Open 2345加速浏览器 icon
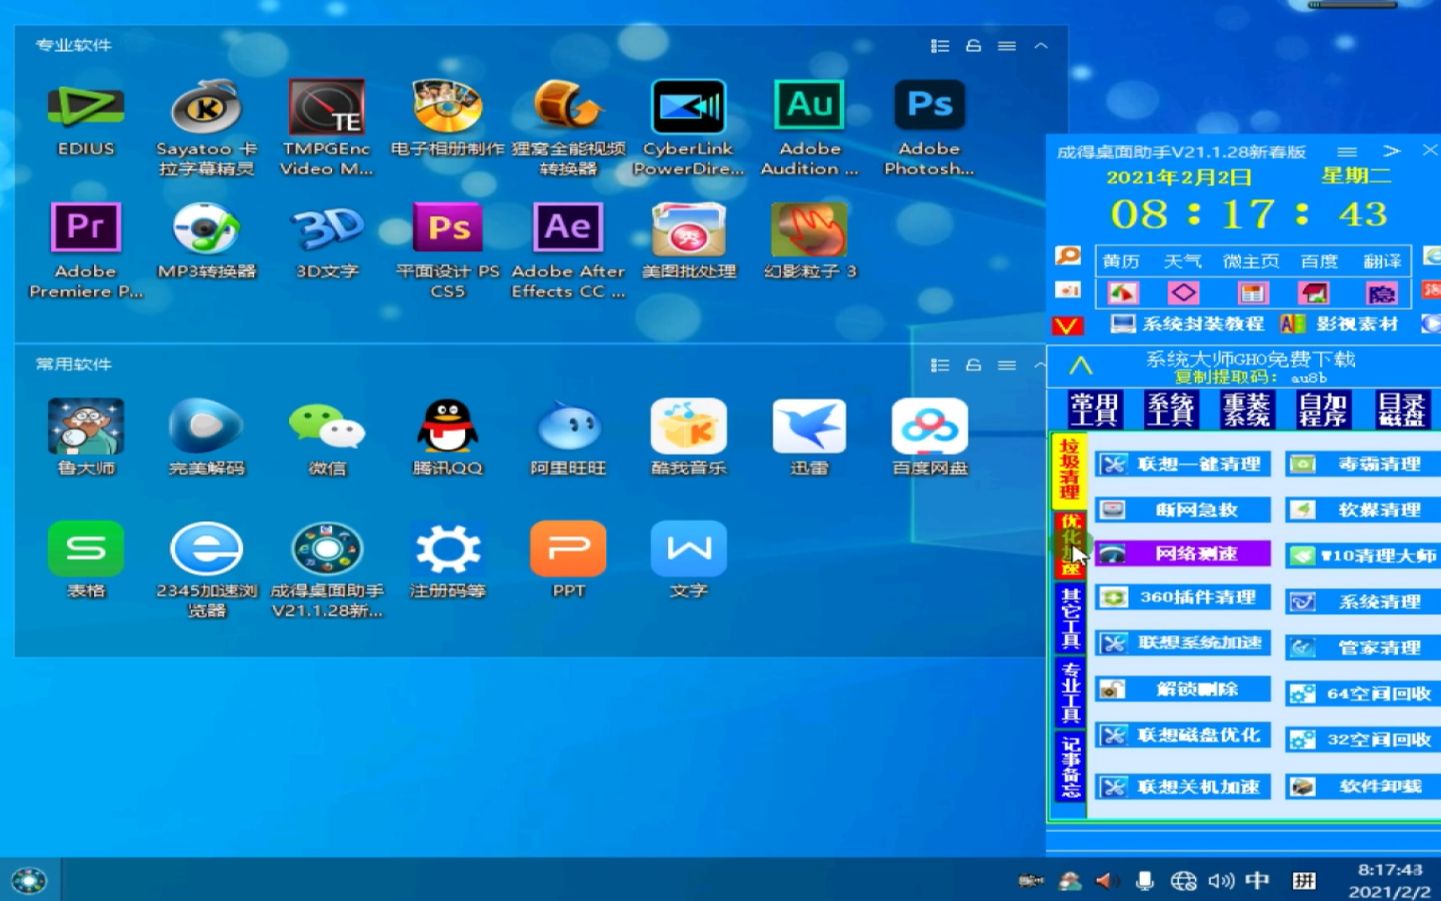The height and width of the screenshot is (901, 1441). click(206, 548)
